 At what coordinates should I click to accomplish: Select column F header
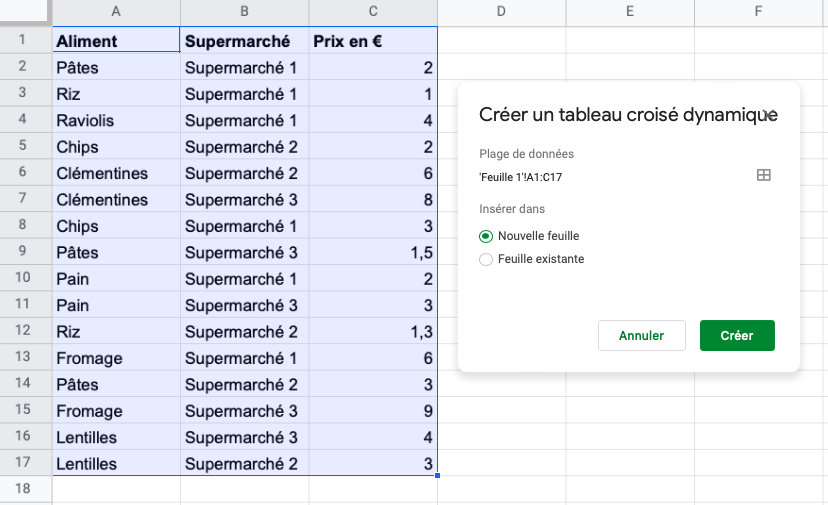[758, 12]
